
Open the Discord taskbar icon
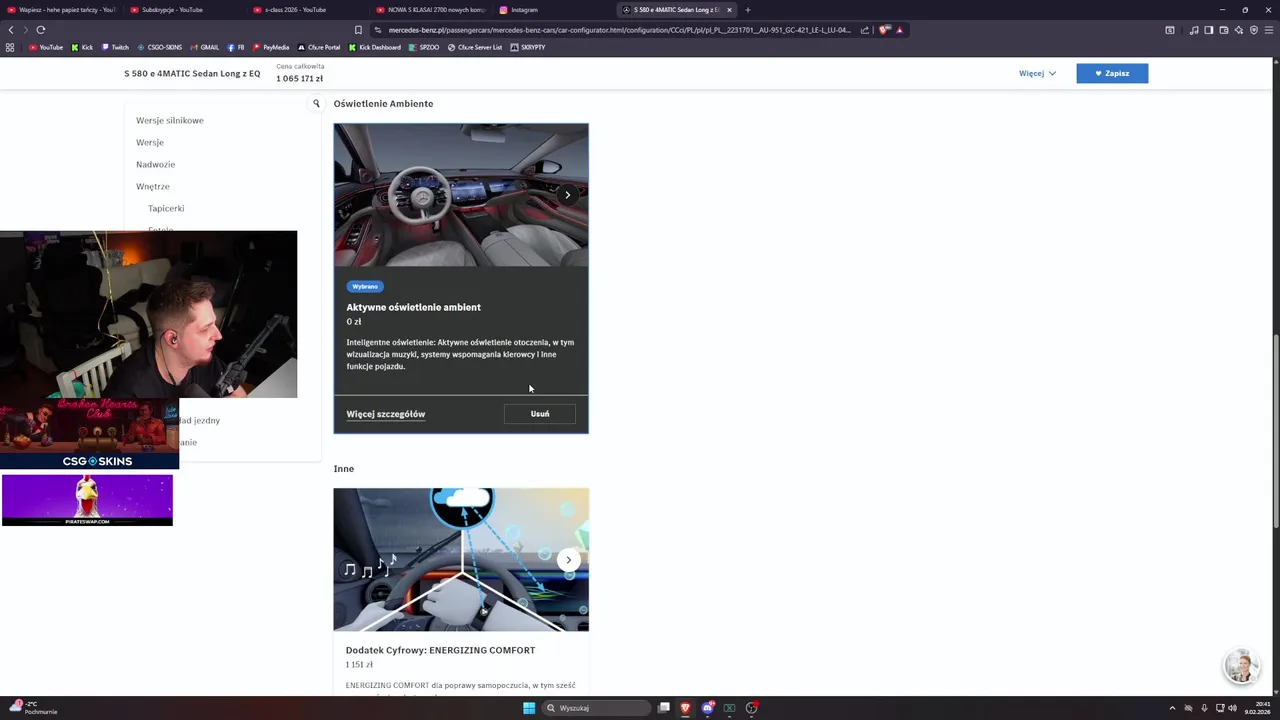707,708
